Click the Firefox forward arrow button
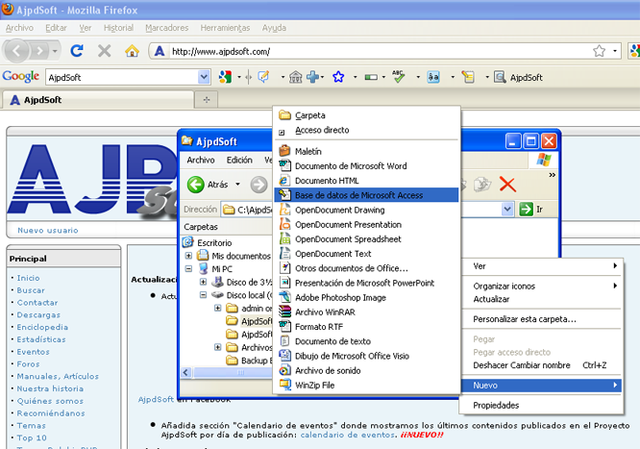 click(x=40, y=51)
